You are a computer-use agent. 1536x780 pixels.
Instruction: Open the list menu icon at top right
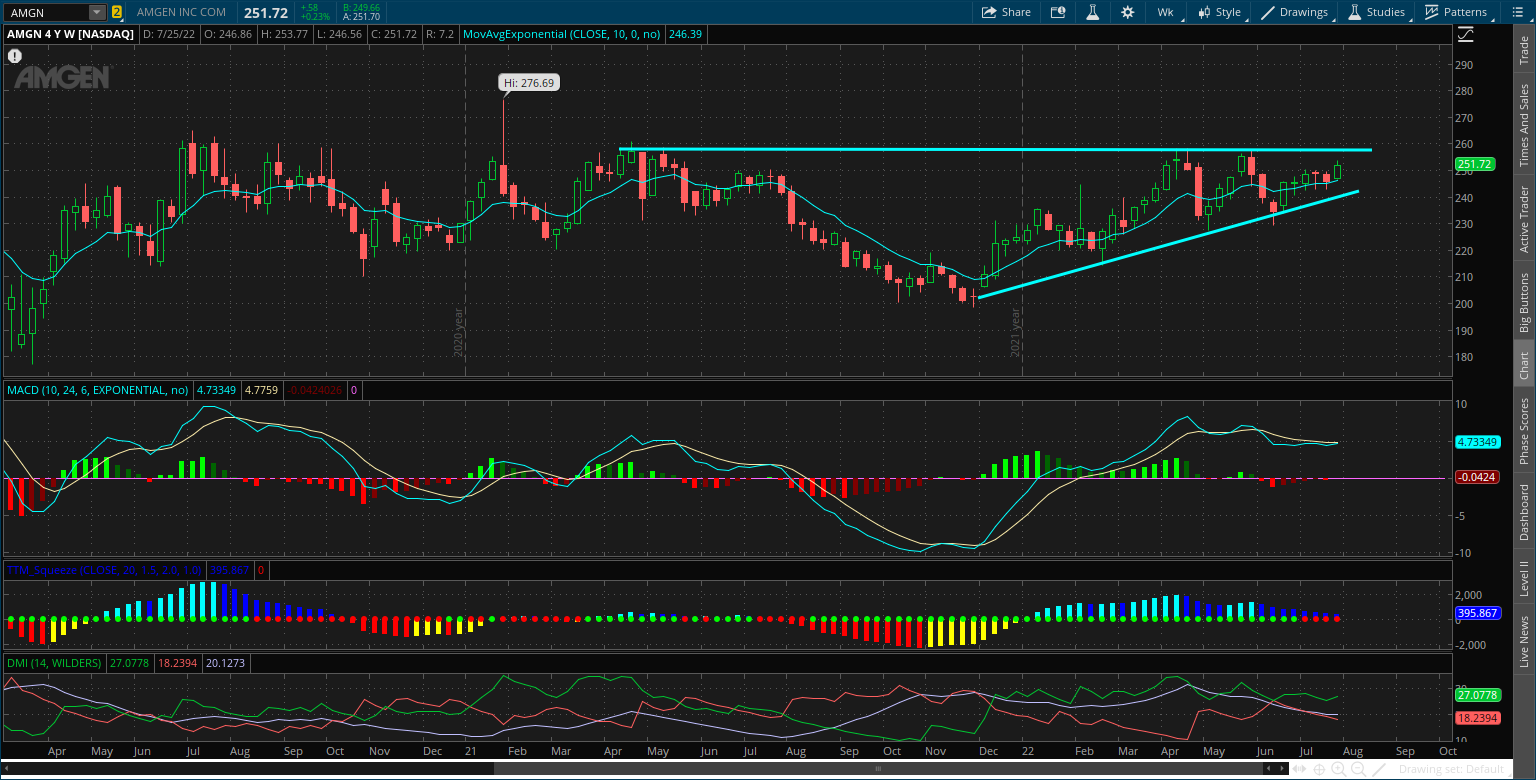coord(1516,12)
